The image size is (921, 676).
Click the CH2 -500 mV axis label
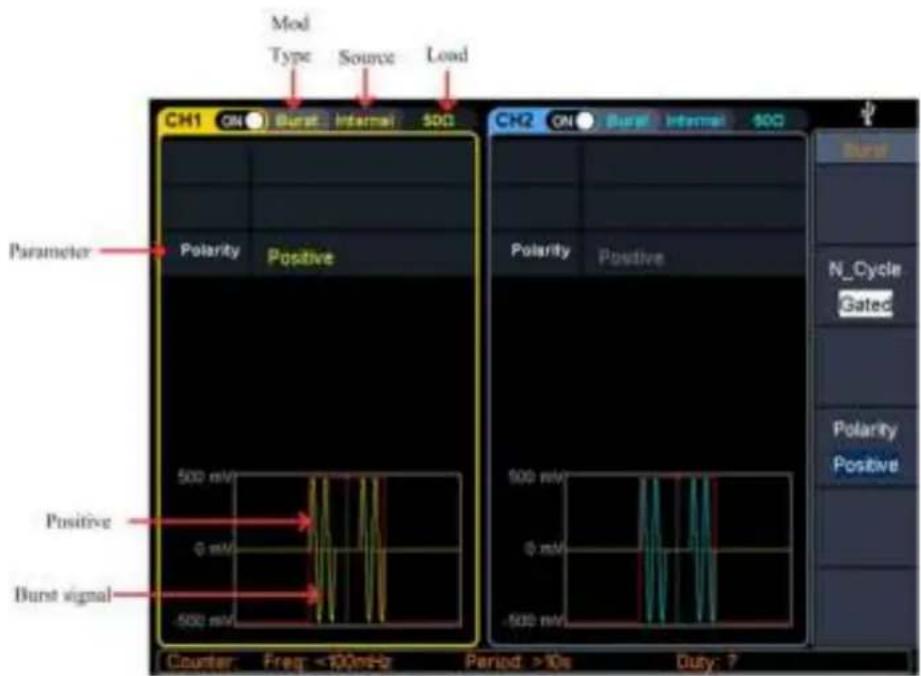536,621
